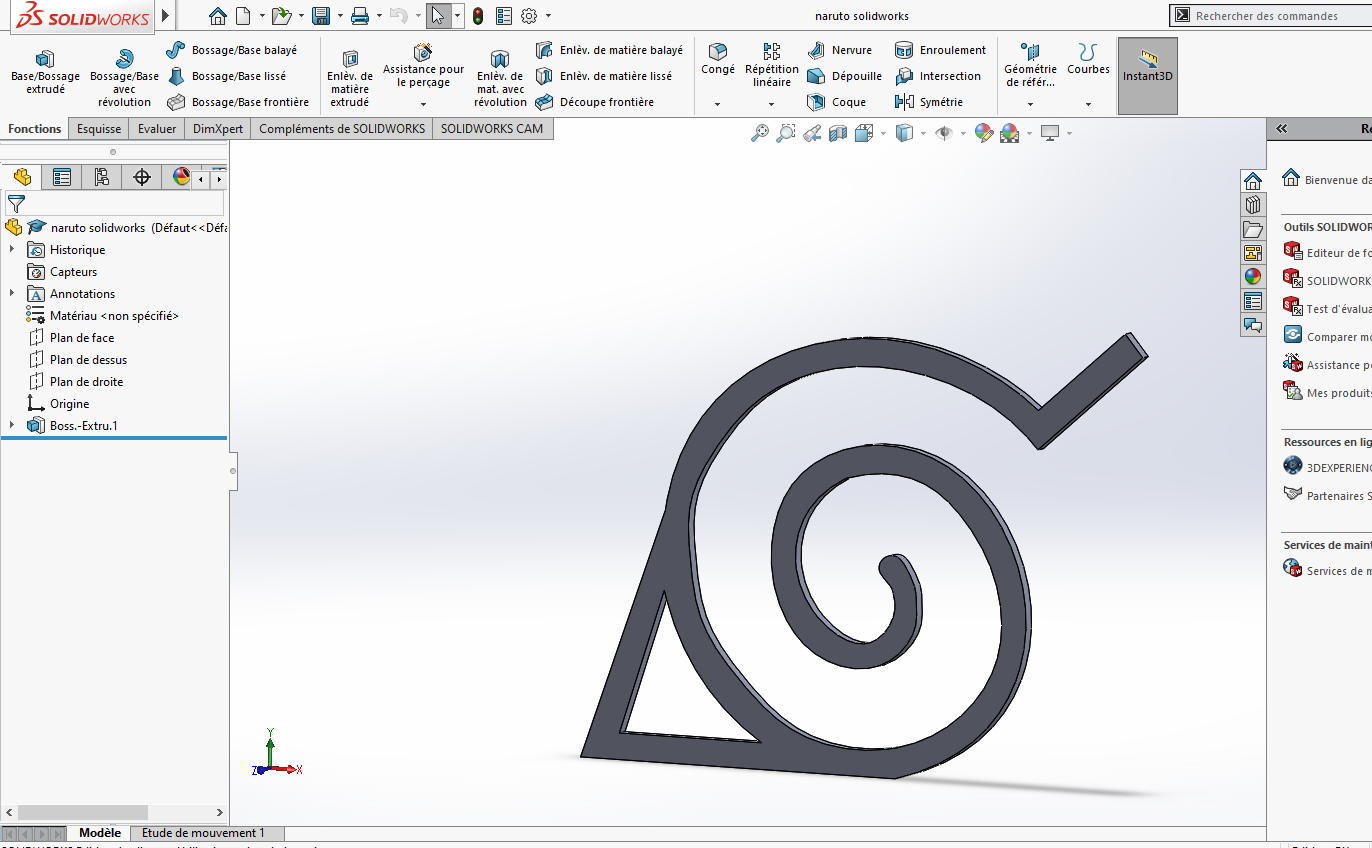Screen dimensions: 1372x848
Task: Expand the Annotations tree node
Action: [12, 293]
